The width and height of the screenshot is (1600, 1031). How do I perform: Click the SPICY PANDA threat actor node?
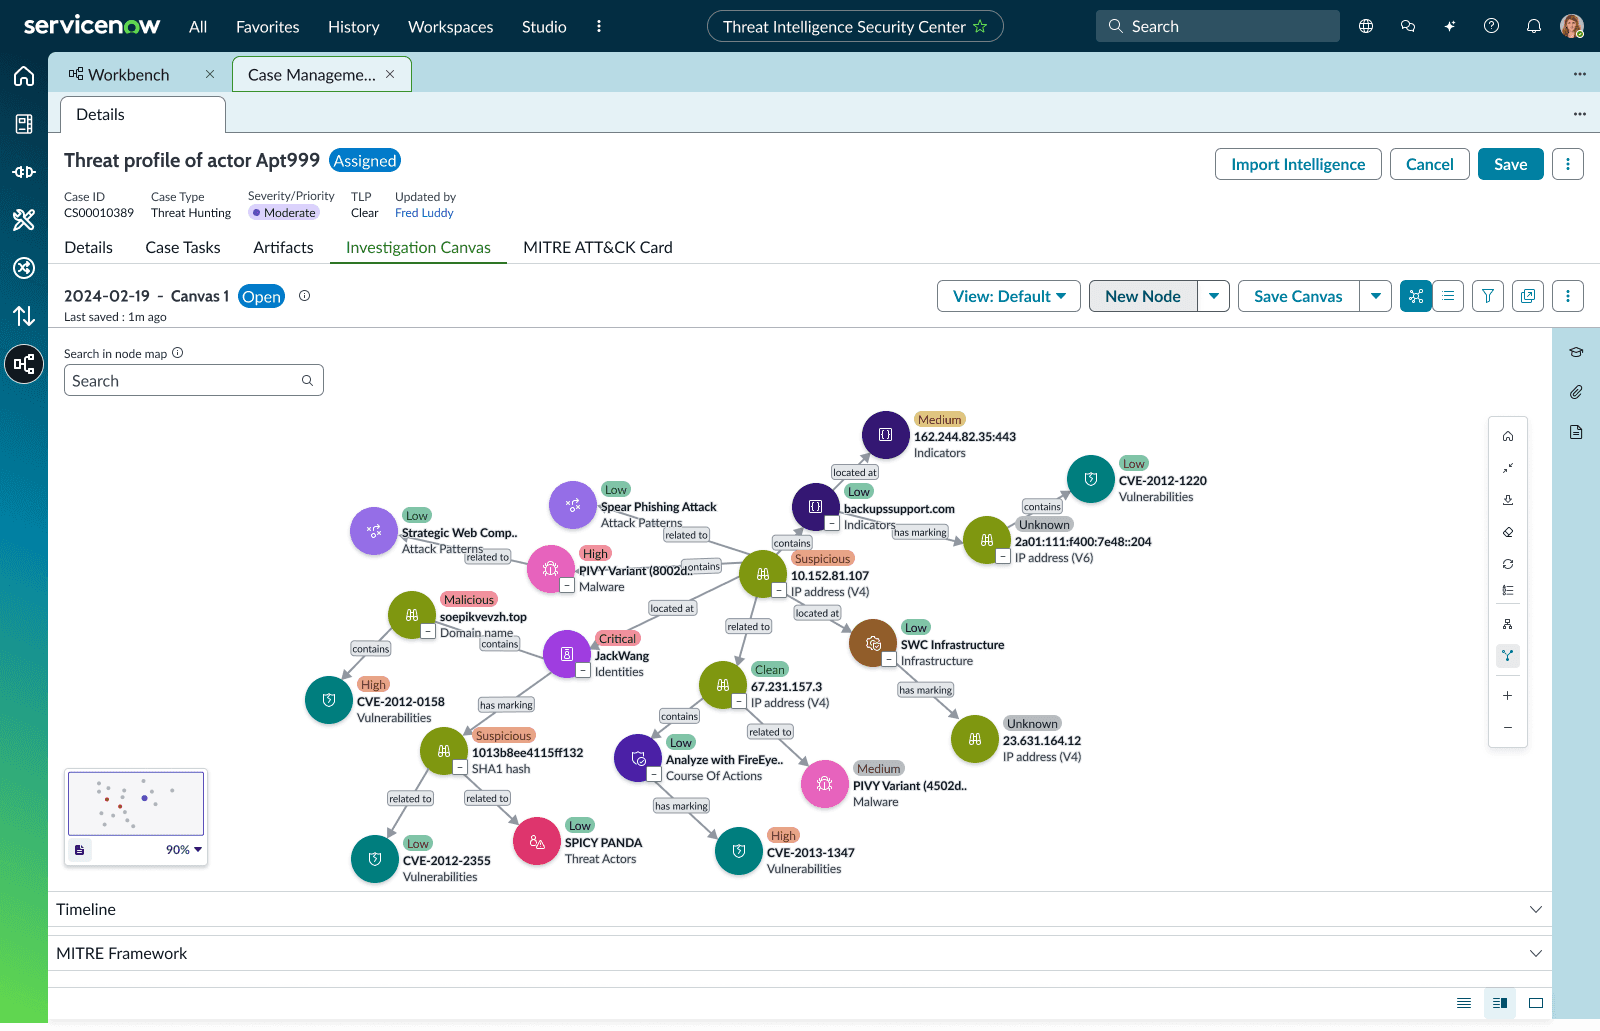537,842
